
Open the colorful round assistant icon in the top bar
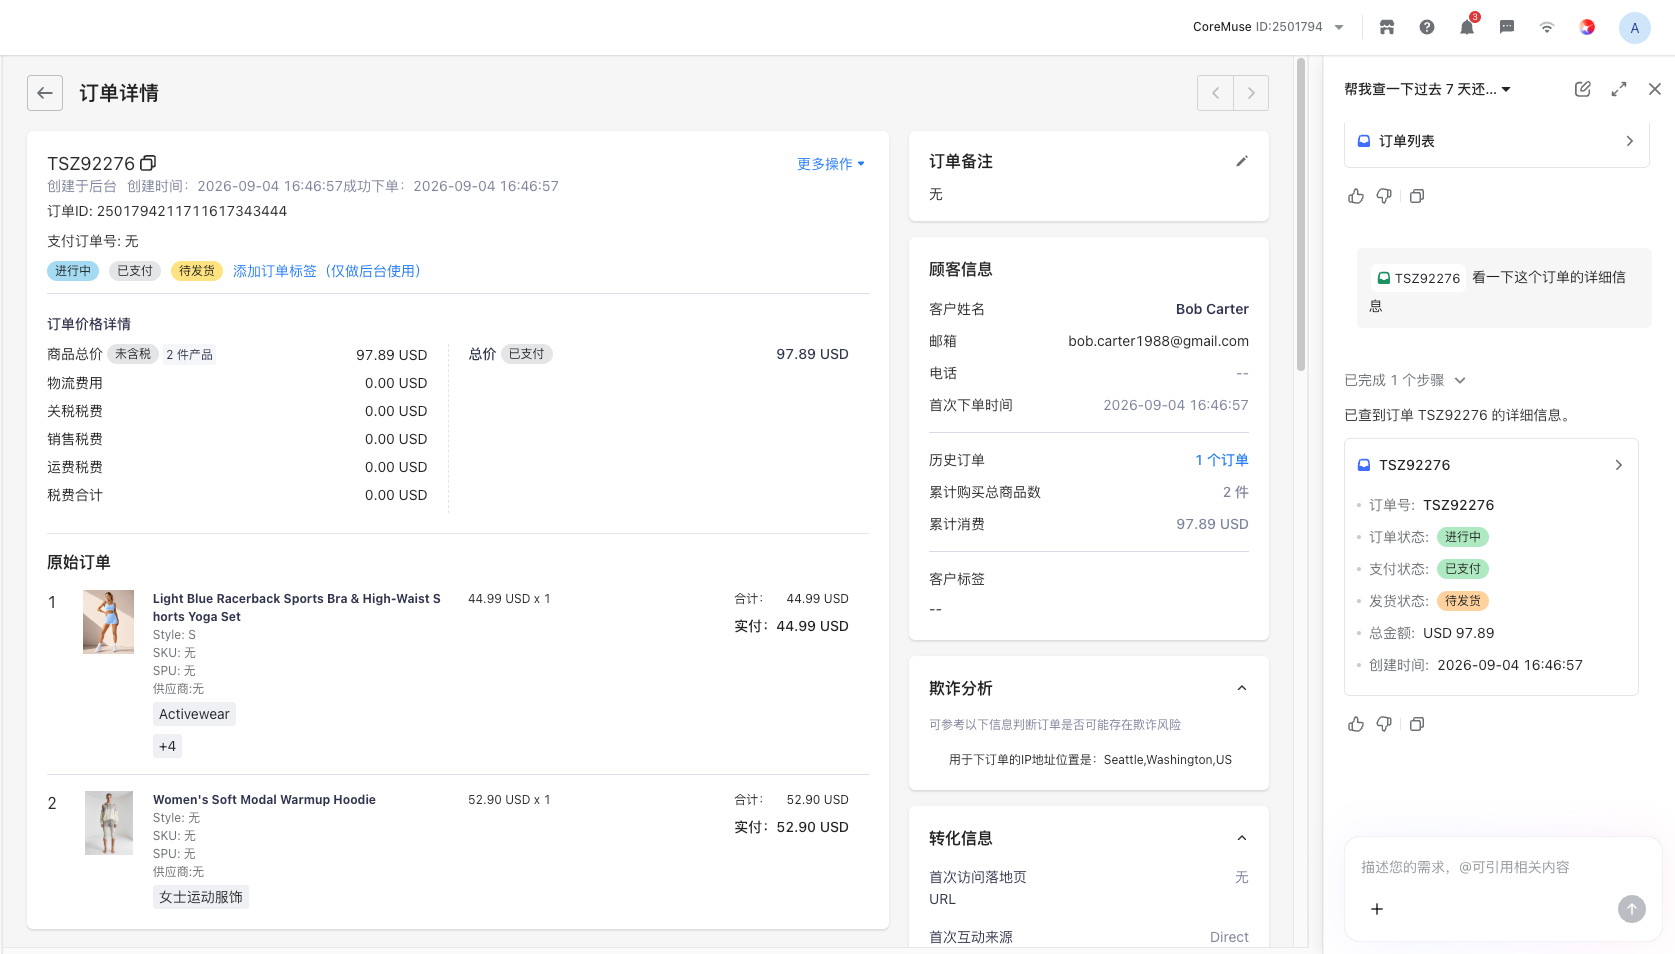pyautogui.click(x=1587, y=27)
